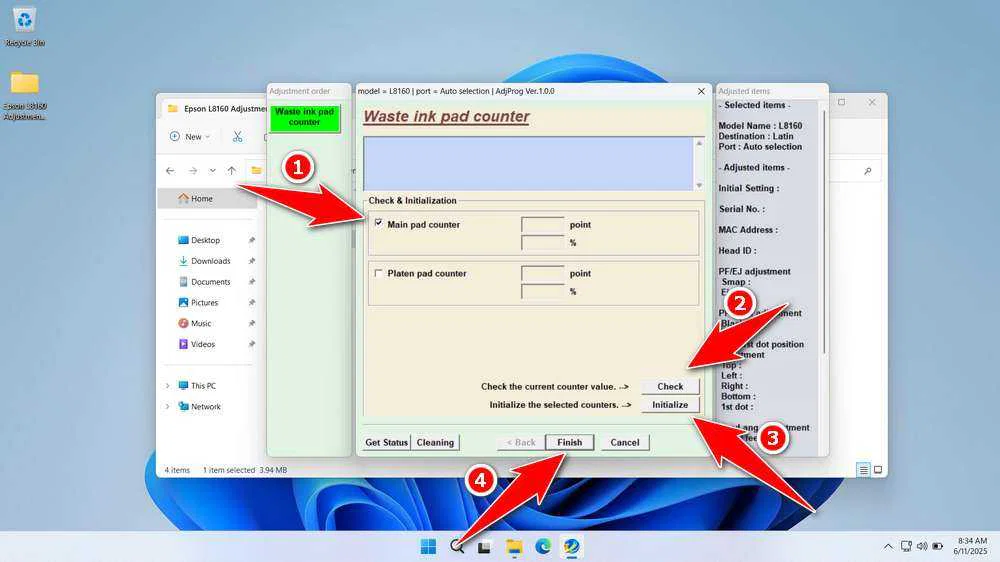The width and height of the screenshot is (1000, 562).
Task: Unpin Pictures using its pin icon
Action: [x=252, y=302]
